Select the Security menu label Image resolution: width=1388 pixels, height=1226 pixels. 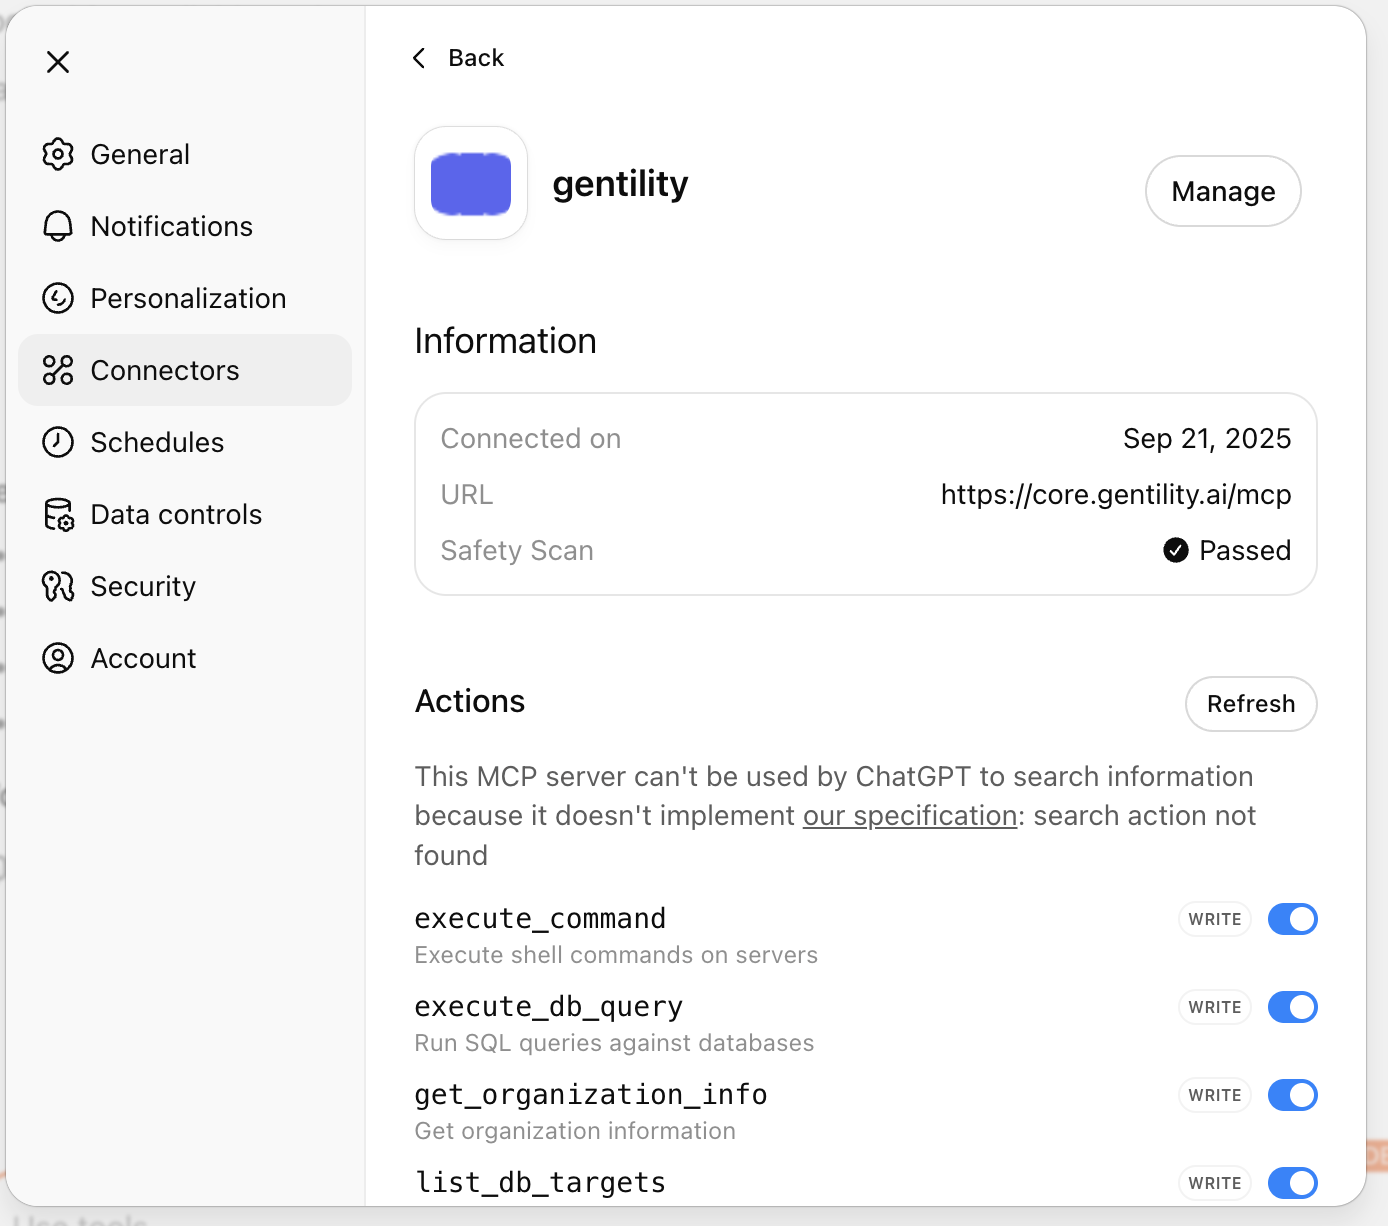point(143,586)
